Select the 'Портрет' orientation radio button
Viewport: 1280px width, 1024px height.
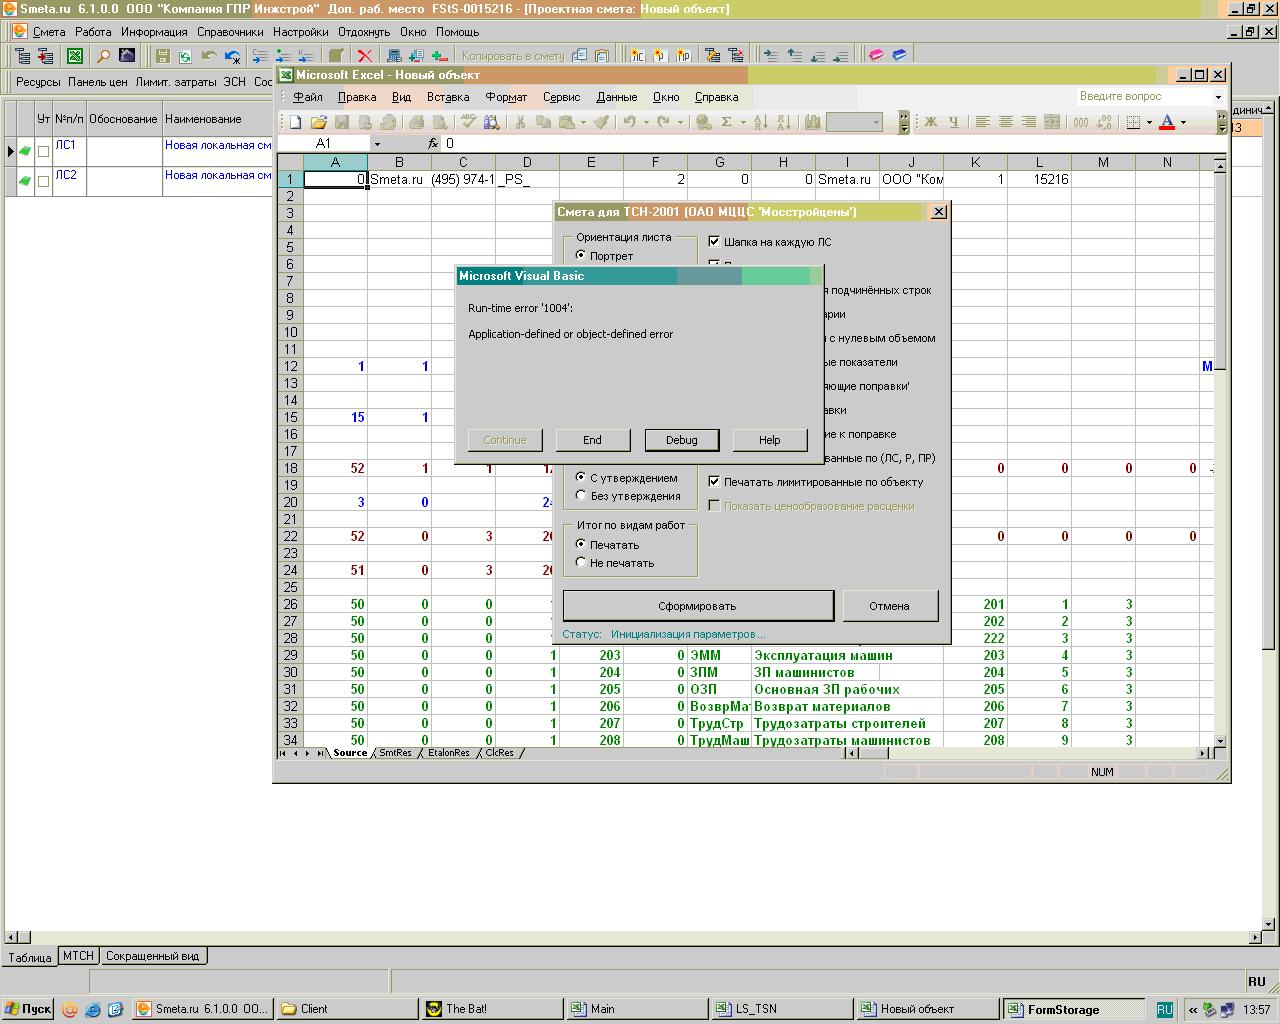tap(581, 256)
